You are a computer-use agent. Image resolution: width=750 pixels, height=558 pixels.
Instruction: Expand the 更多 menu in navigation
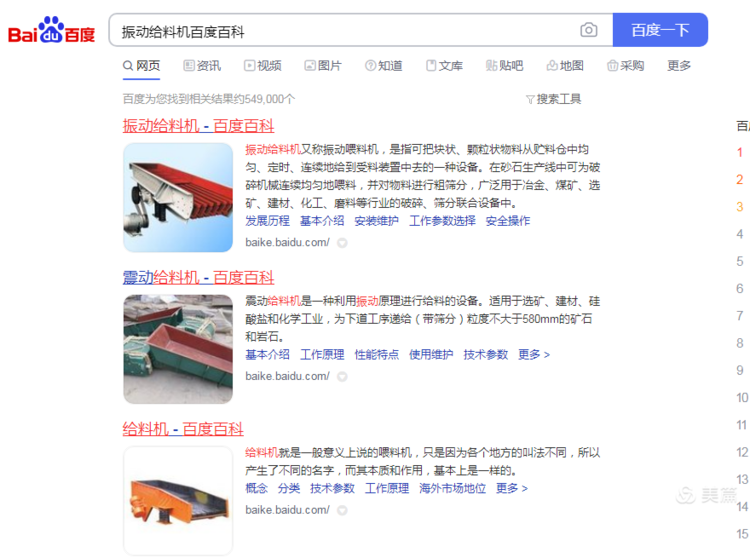[679, 66]
